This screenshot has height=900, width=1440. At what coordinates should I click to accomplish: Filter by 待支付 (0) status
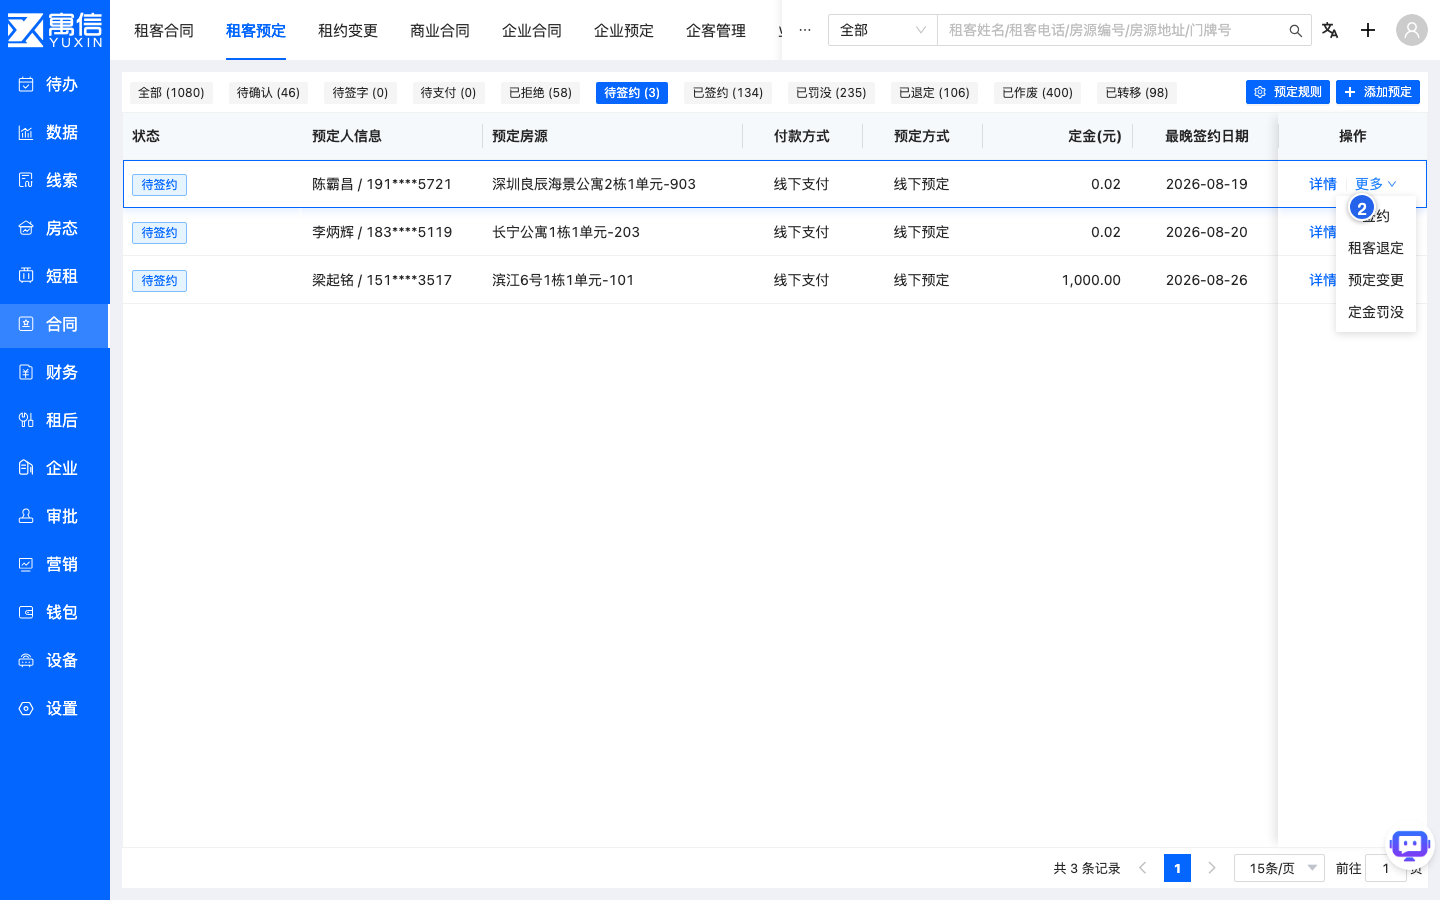tap(448, 93)
